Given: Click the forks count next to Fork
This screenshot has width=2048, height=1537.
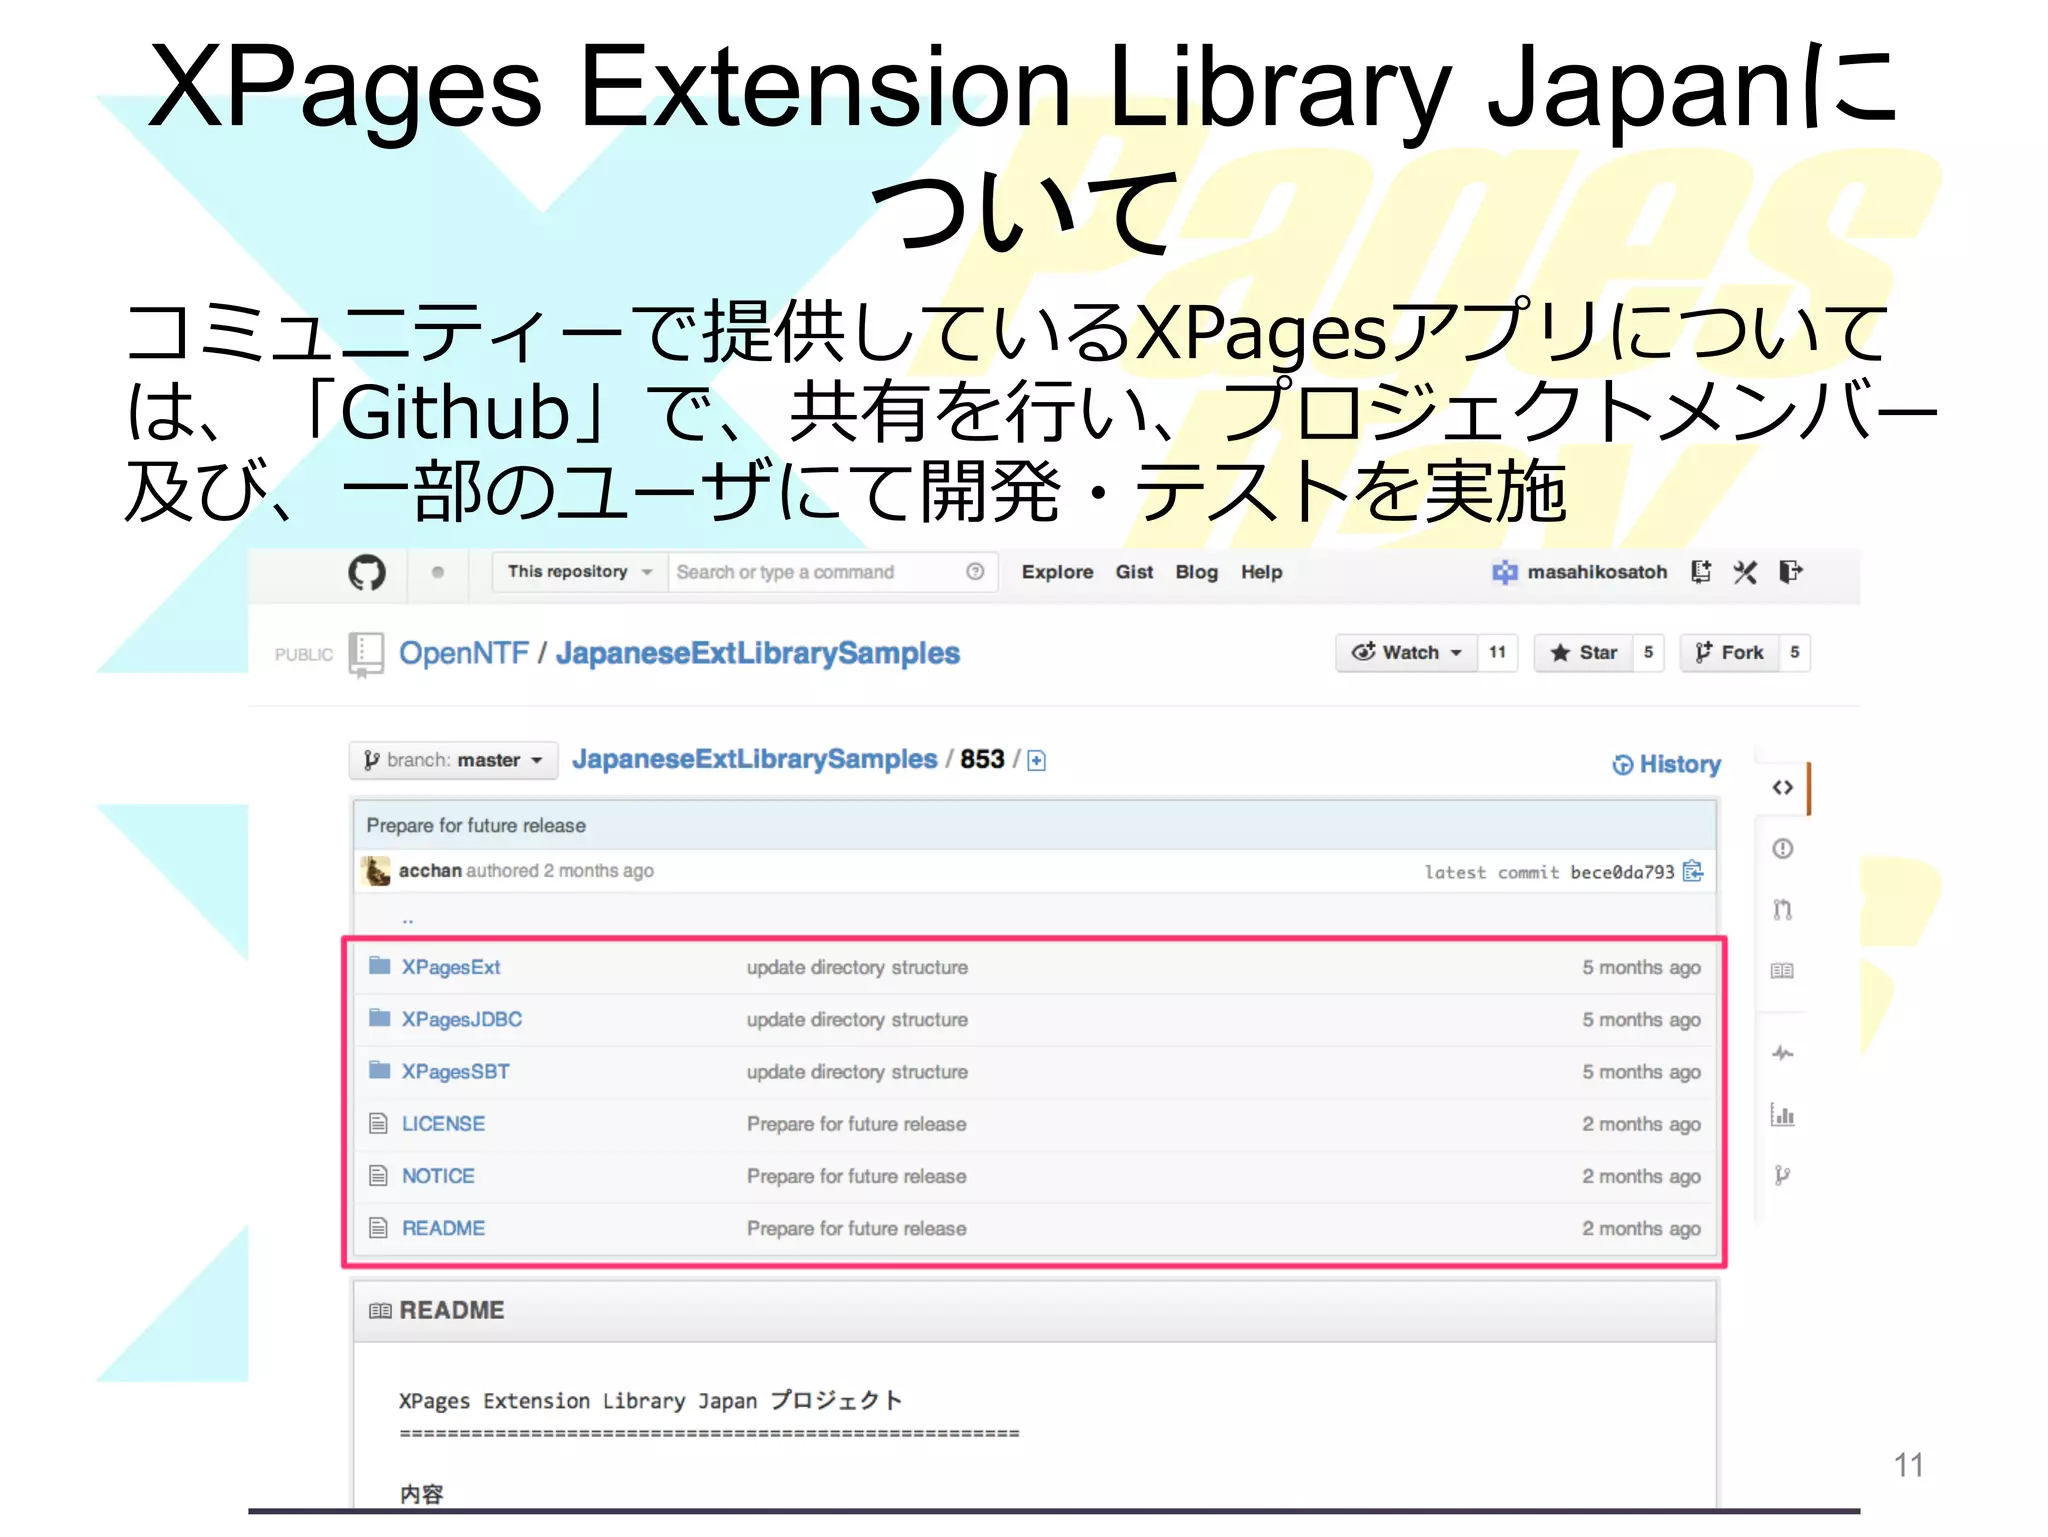Looking at the screenshot, I should (x=1795, y=653).
